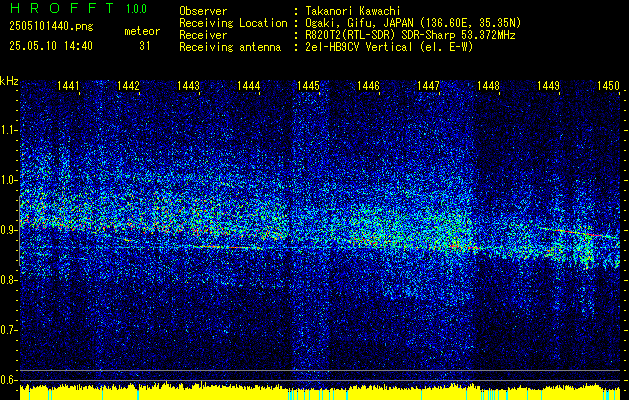
Task: Click the 1441 time marker
Action: point(68,85)
